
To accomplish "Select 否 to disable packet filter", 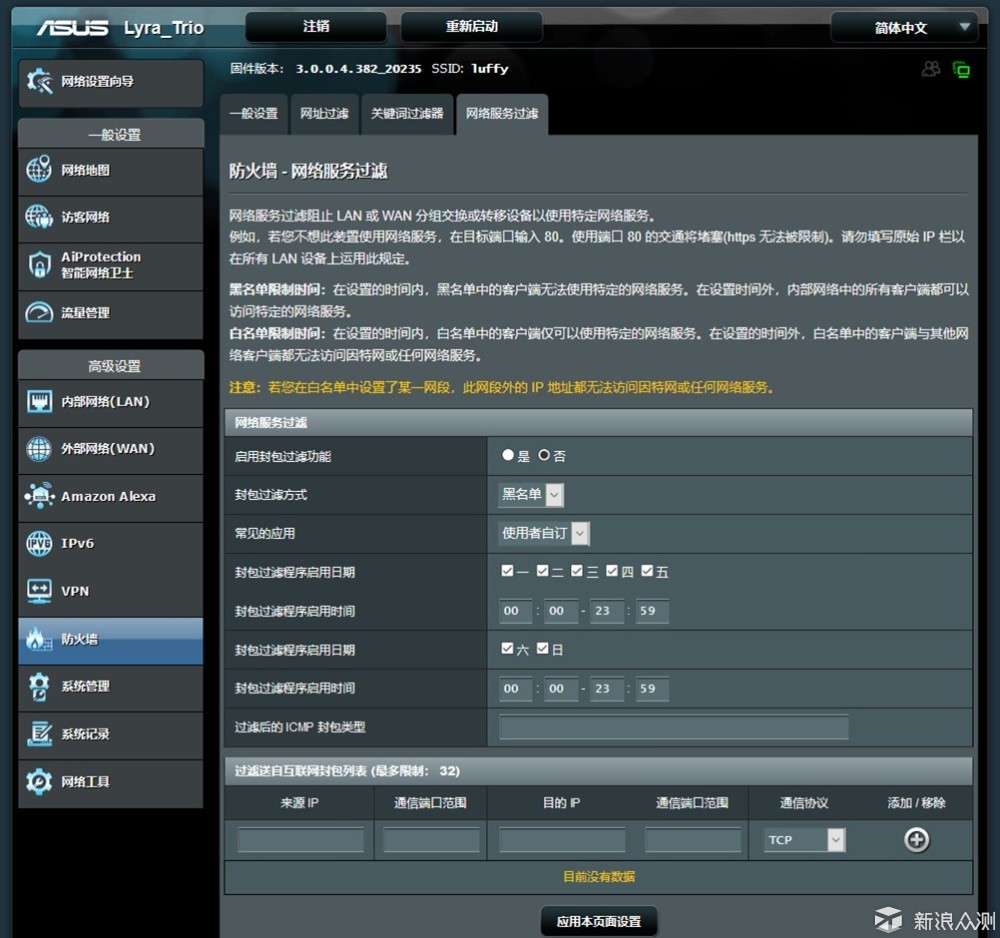I will point(544,455).
